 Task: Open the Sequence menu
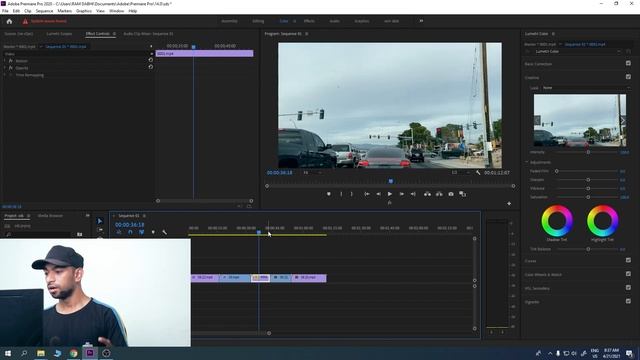coord(44,11)
